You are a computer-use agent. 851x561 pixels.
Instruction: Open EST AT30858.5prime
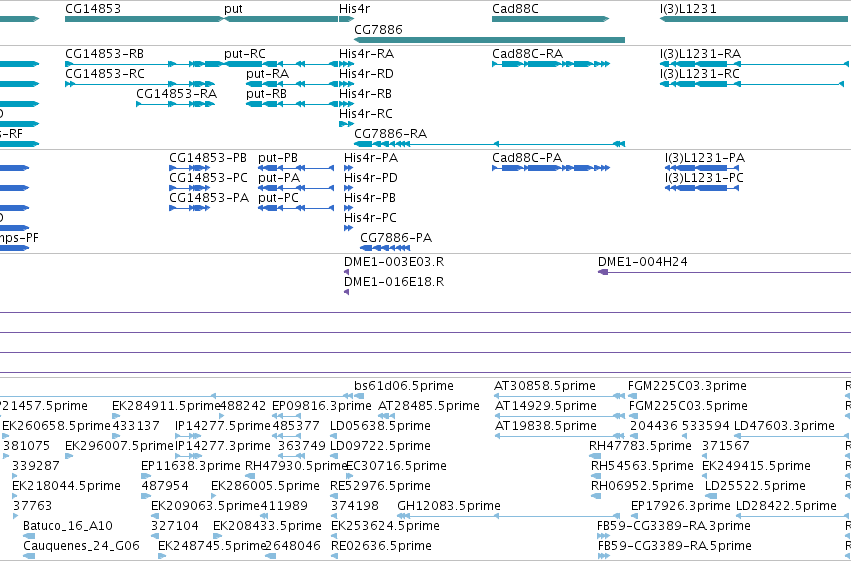click(545, 386)
